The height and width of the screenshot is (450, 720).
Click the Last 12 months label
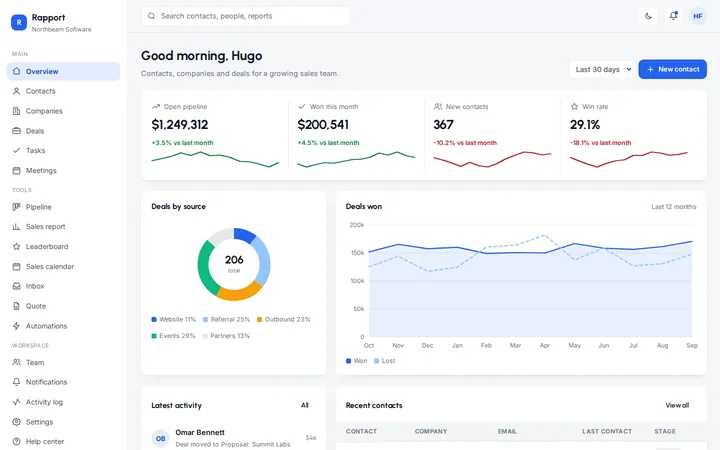(674, 207)
